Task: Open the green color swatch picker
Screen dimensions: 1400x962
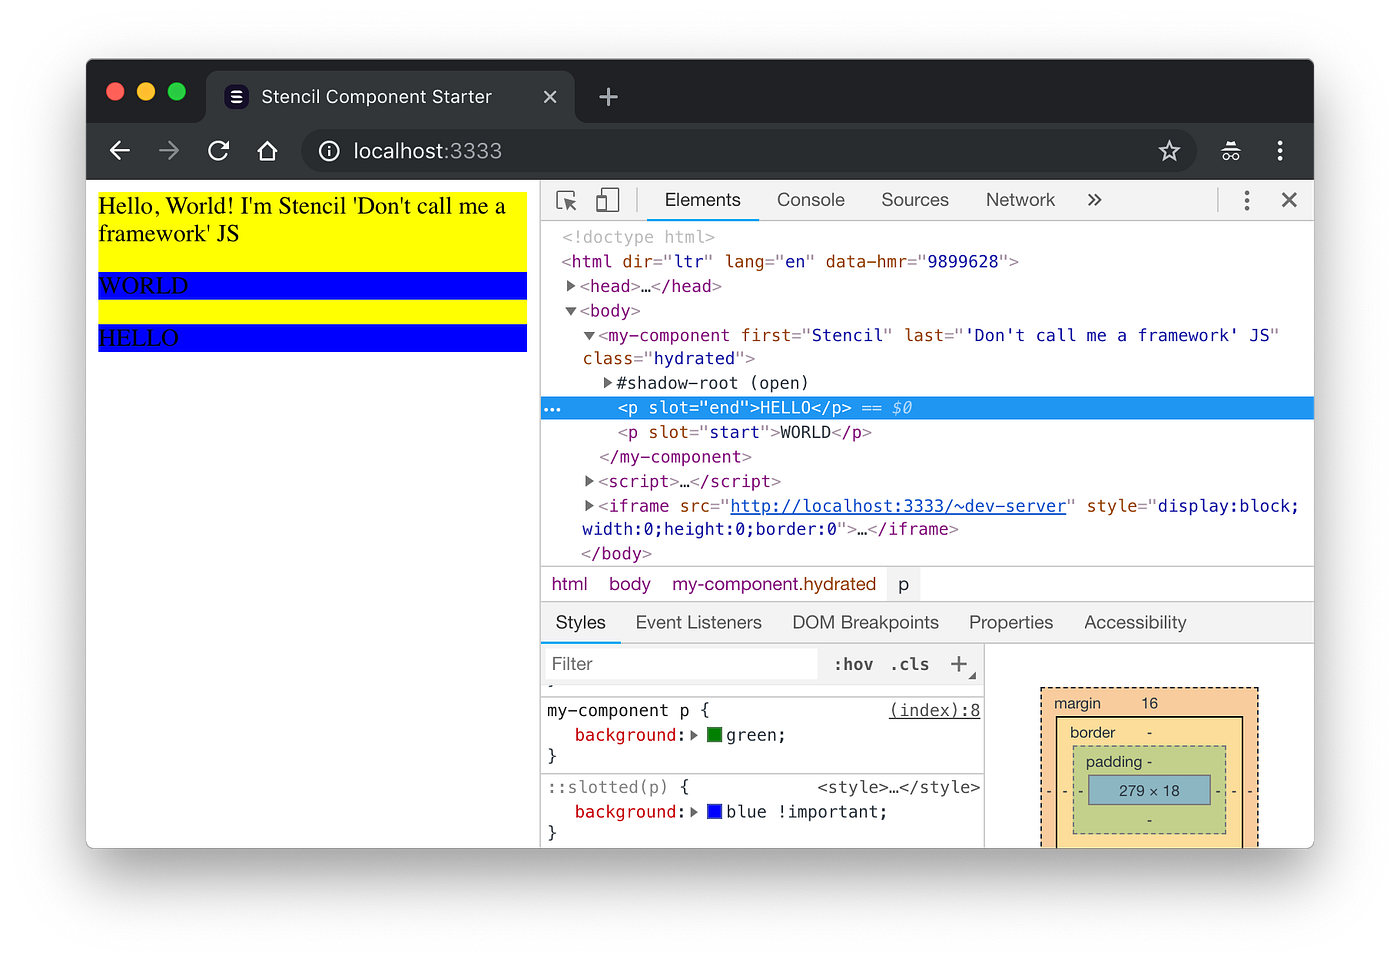Action: pos(714,735)
